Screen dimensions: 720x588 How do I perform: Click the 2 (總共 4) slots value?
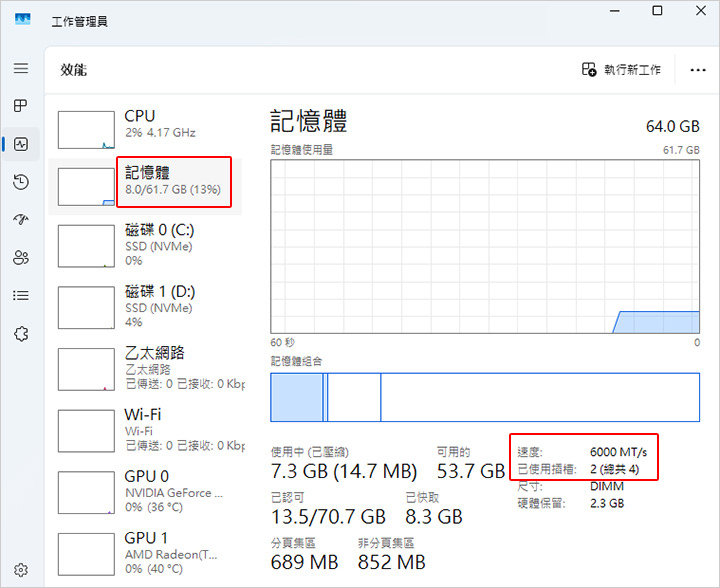point(614,469)
